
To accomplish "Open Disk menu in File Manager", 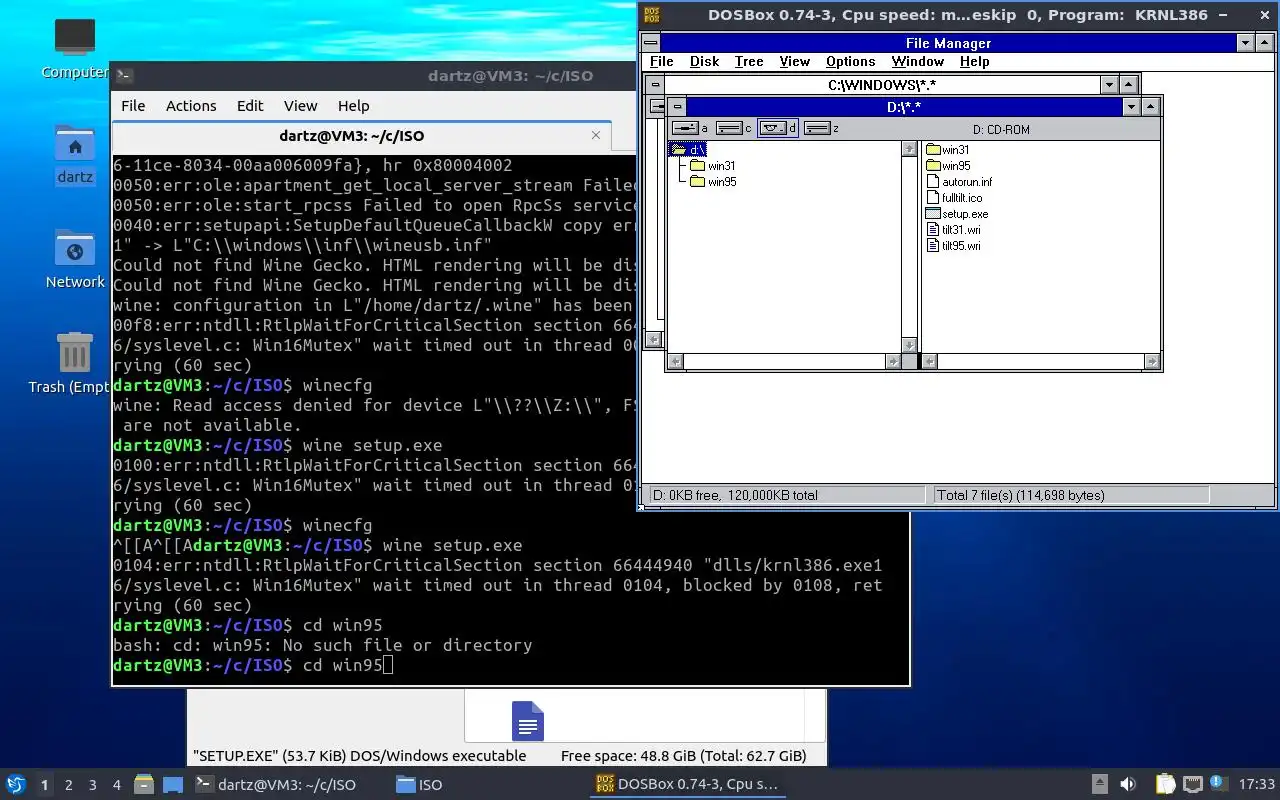I will [704, 61].
